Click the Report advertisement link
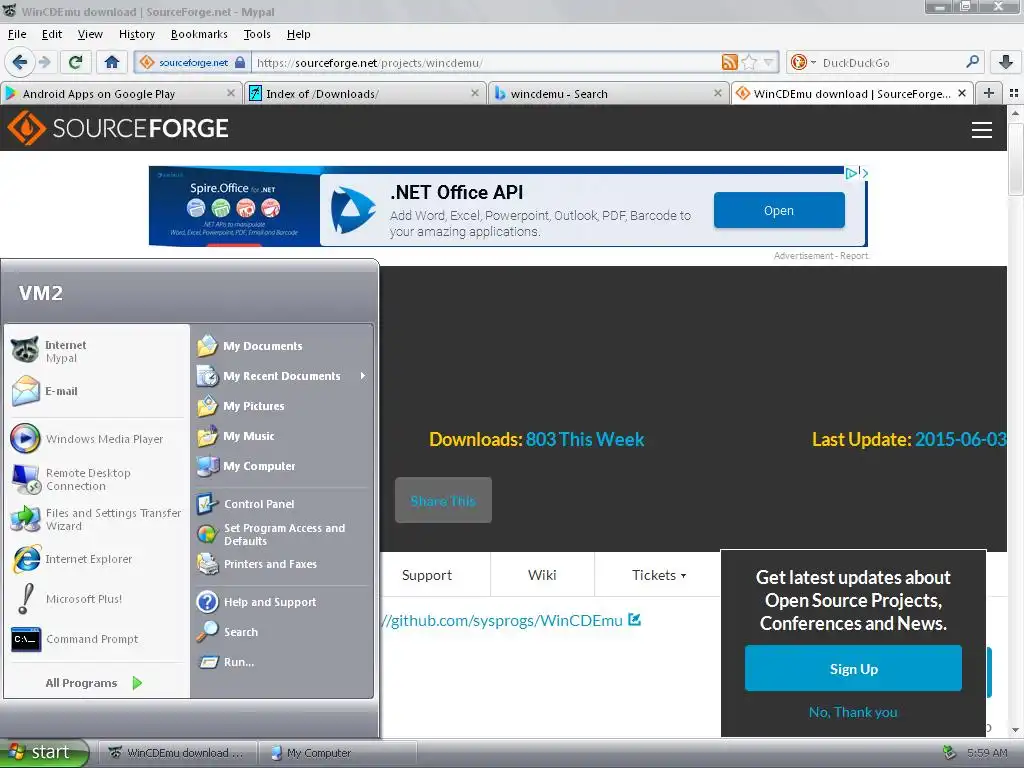1024x768 pixels. coord(854,256)
